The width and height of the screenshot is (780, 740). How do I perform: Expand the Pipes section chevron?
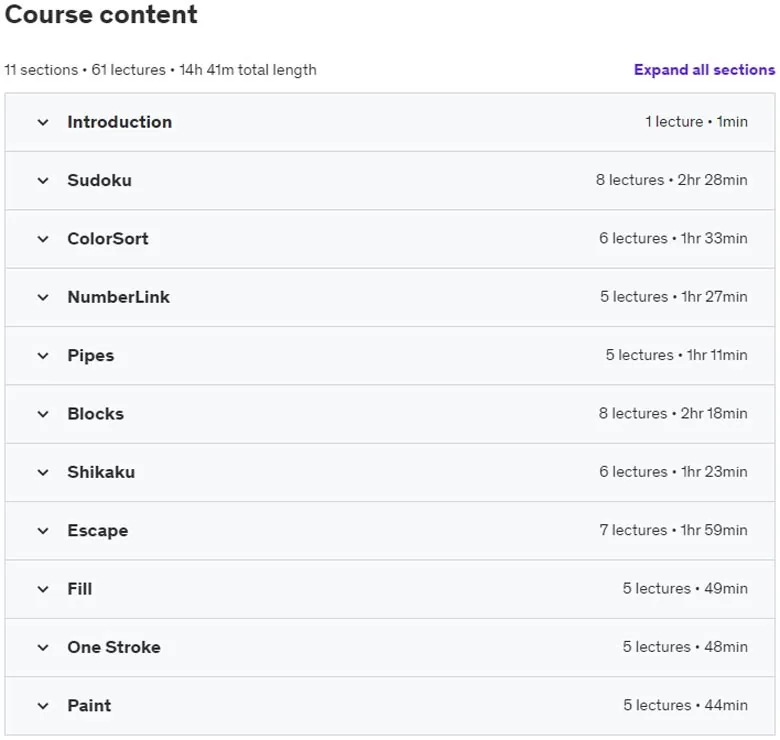point(43,356)
